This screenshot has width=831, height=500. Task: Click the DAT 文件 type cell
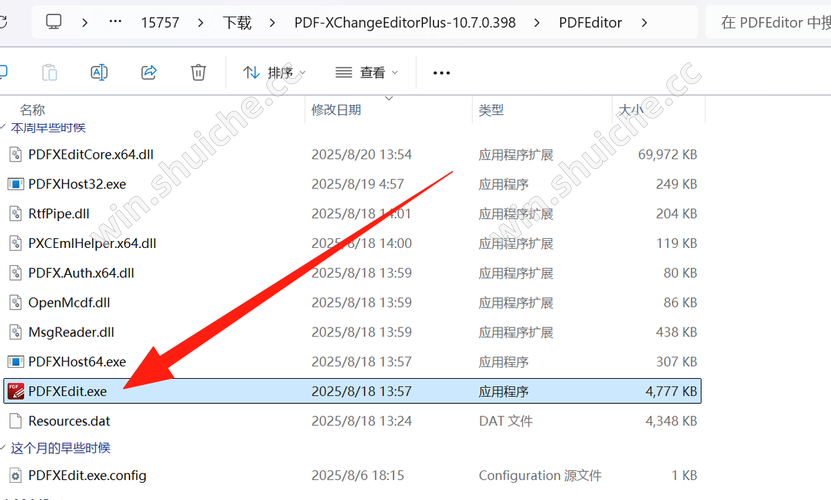(x=506, y=421)
